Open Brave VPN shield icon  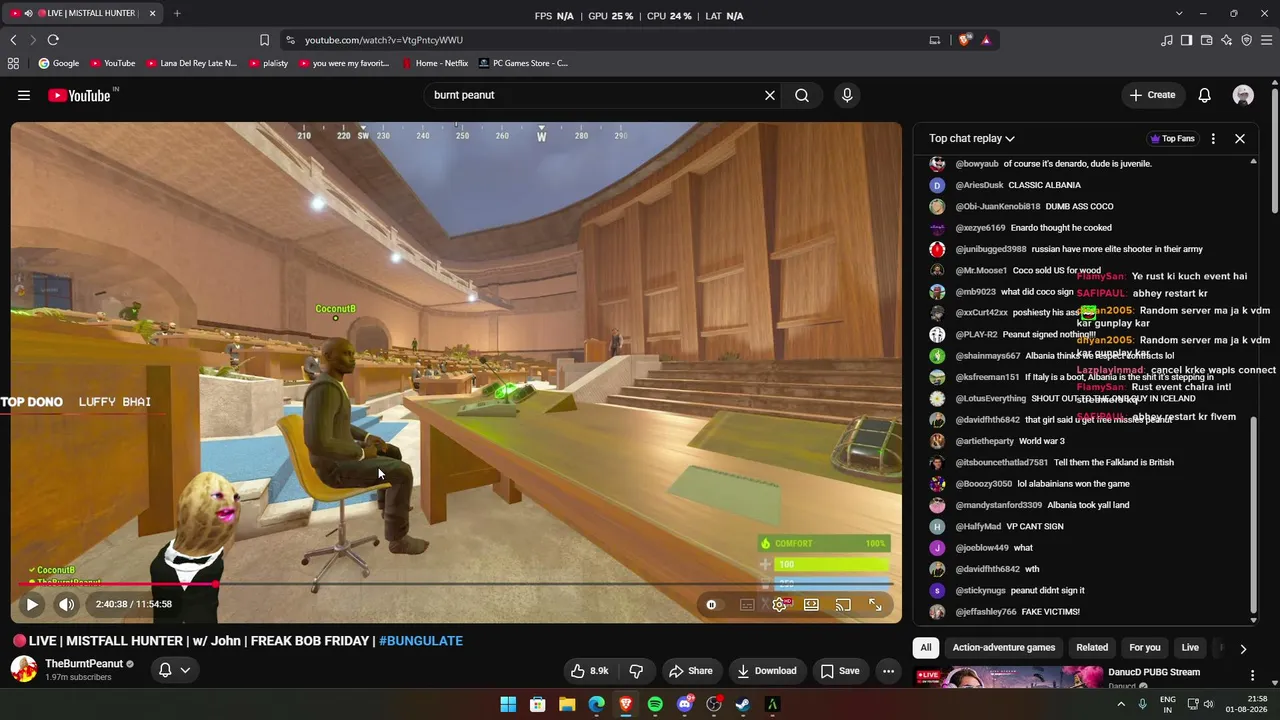[x=1246, y=40]
